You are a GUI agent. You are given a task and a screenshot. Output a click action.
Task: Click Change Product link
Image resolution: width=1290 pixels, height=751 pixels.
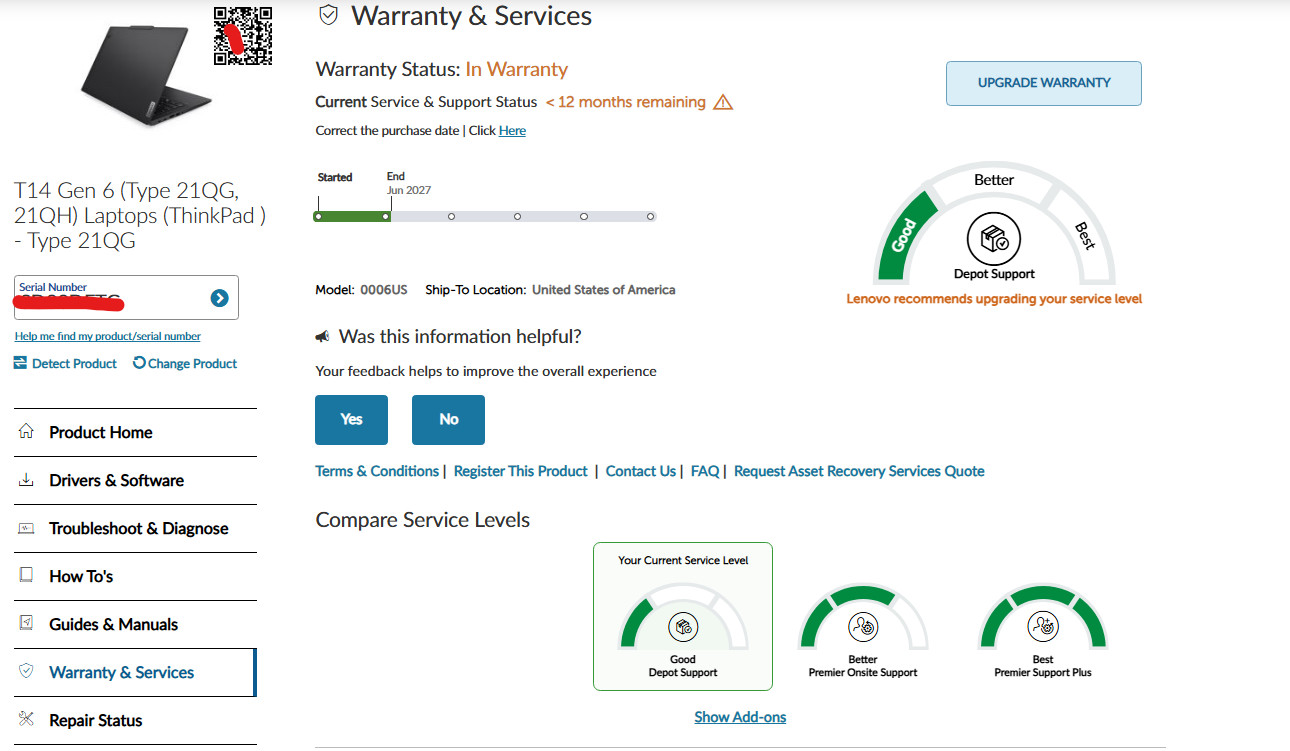[x=192, y=363]
